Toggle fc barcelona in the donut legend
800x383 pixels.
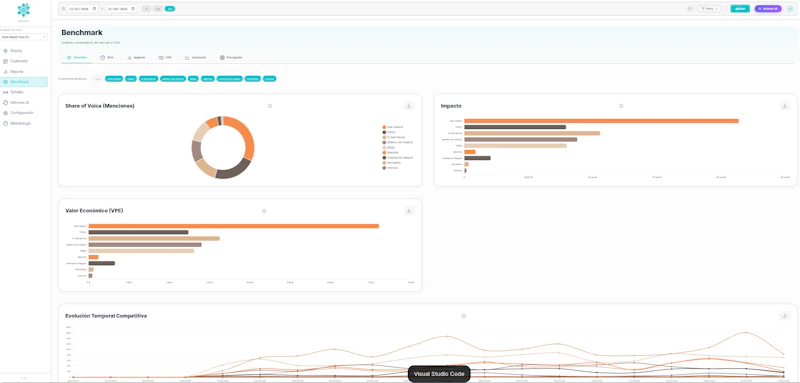[393, 137]
